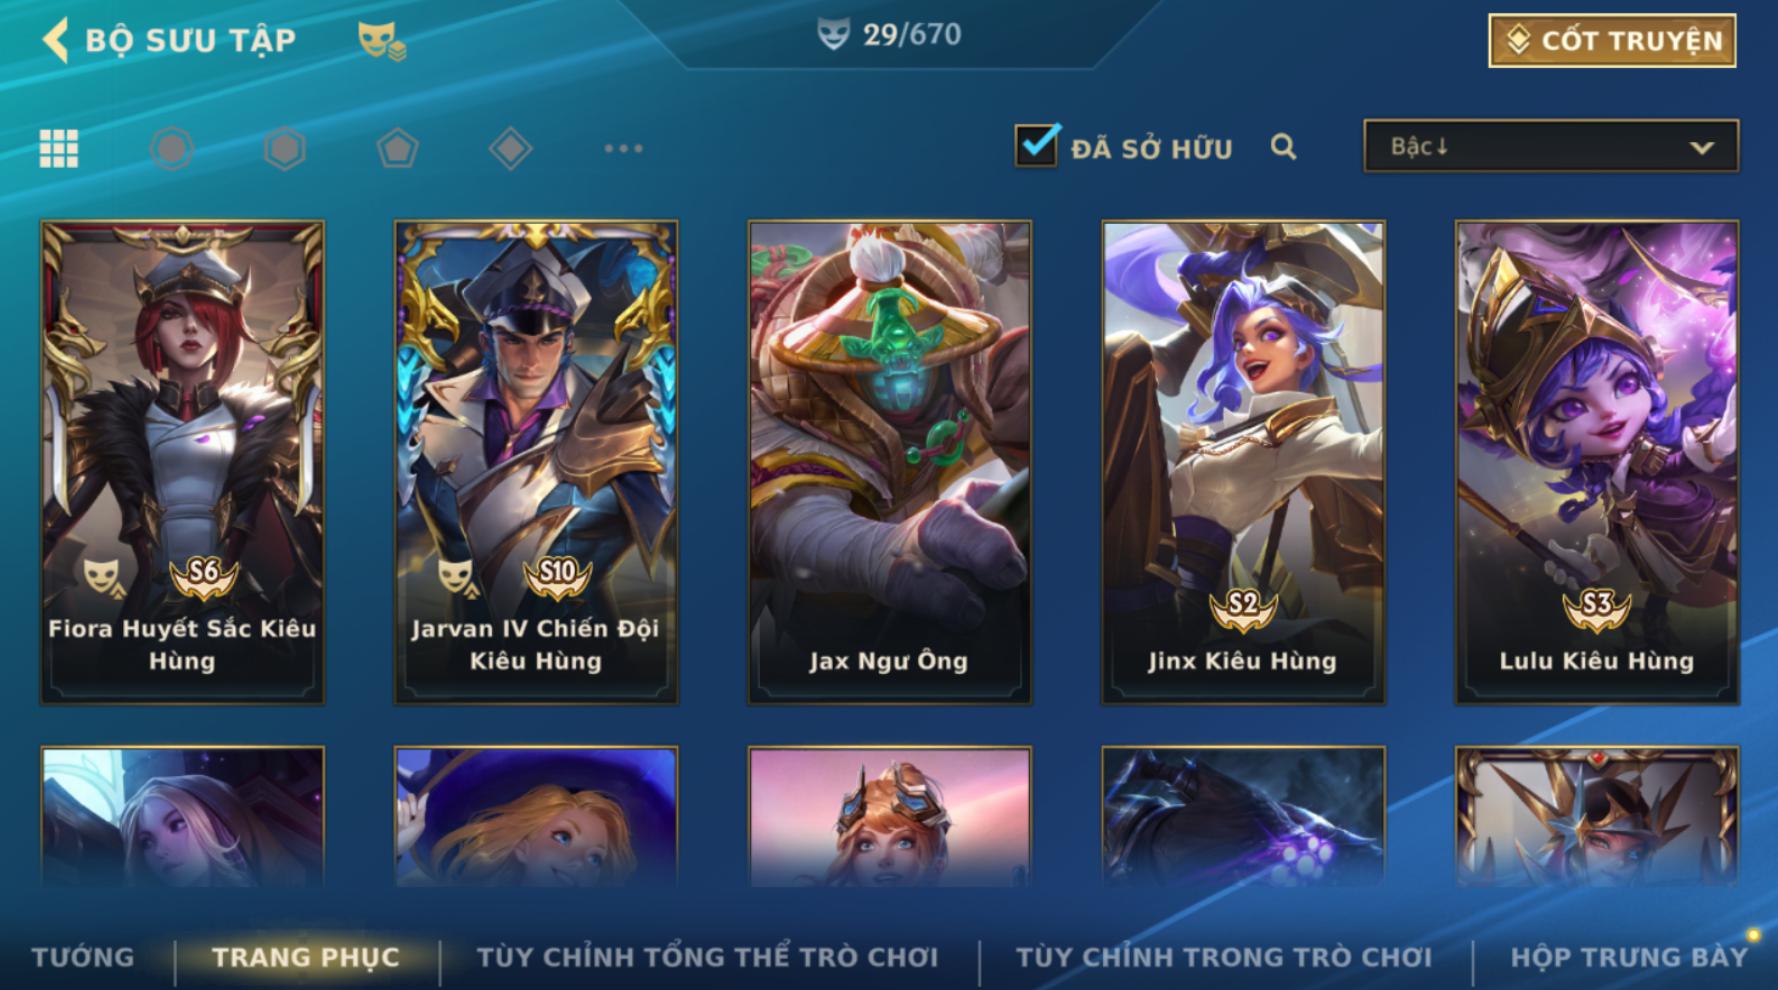This screenshot has height=990, width=1778.
Task: Open the golden mask skin collection icon
Action: click(381, 40)
